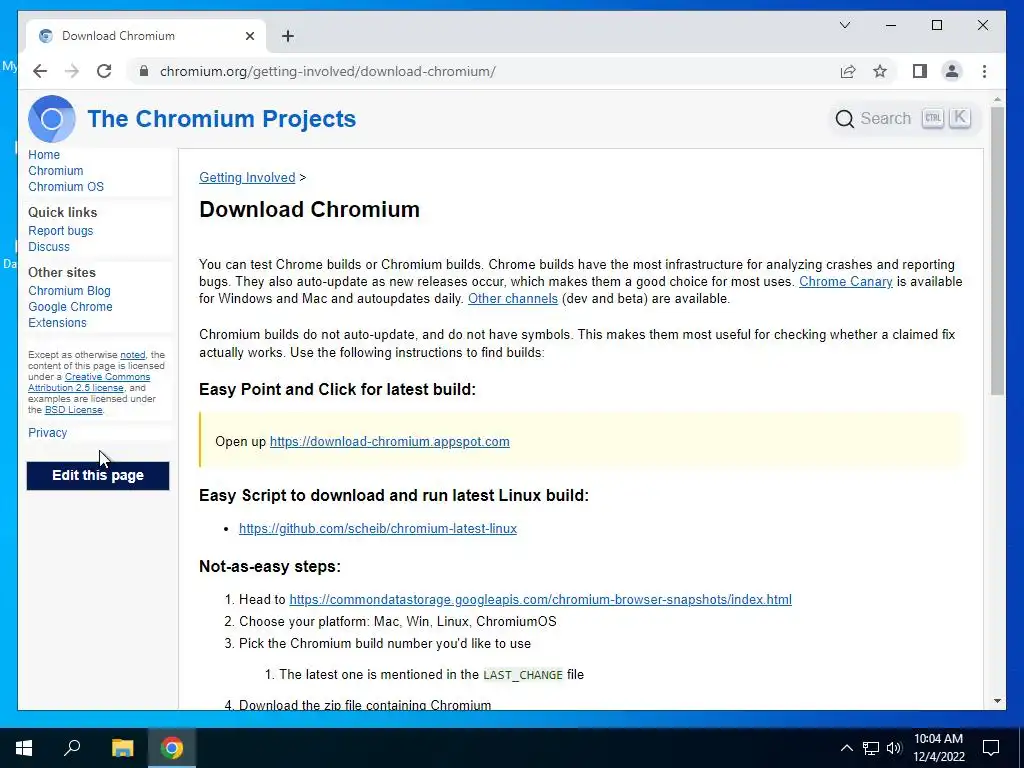Screen dimensions: 1024x768
Task: Open download-chromium.appspot.com link
Action: (x=390, y=441)
